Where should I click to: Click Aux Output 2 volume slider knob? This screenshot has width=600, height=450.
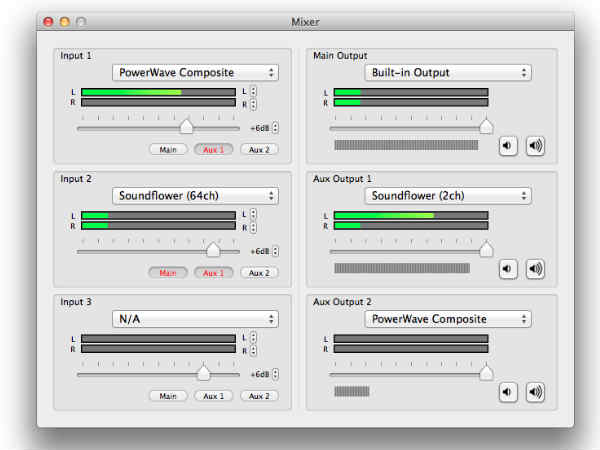[x=486, y=373]
